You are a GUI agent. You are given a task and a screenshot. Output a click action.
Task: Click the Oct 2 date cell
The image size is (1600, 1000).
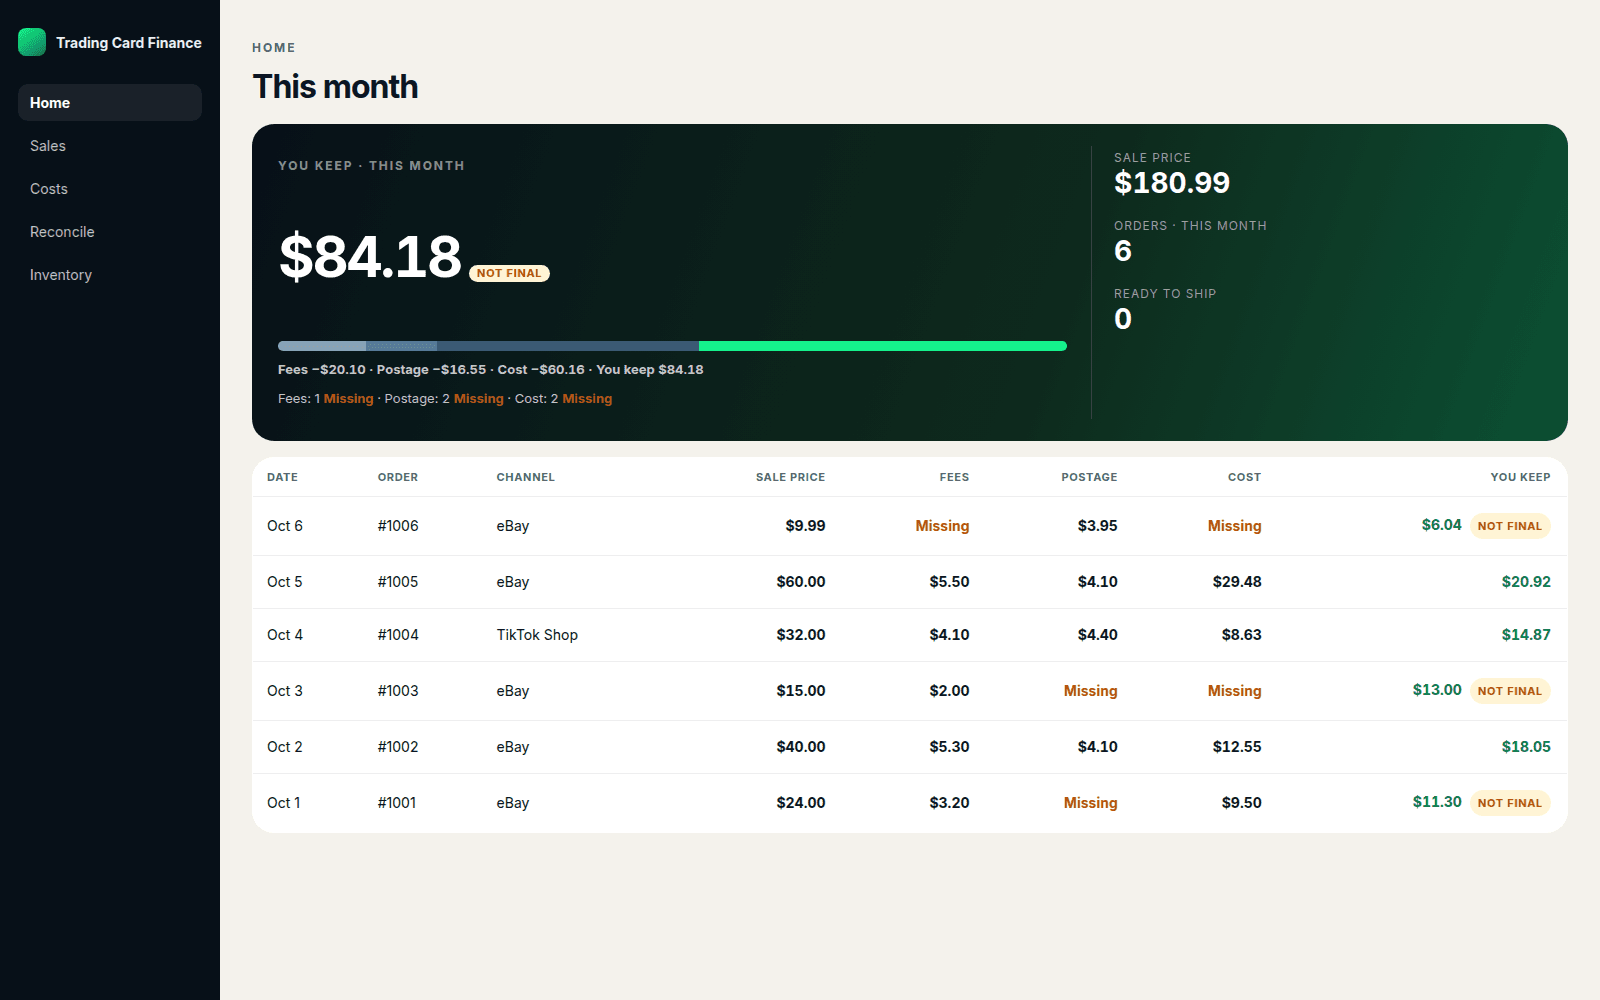point(285,747)
